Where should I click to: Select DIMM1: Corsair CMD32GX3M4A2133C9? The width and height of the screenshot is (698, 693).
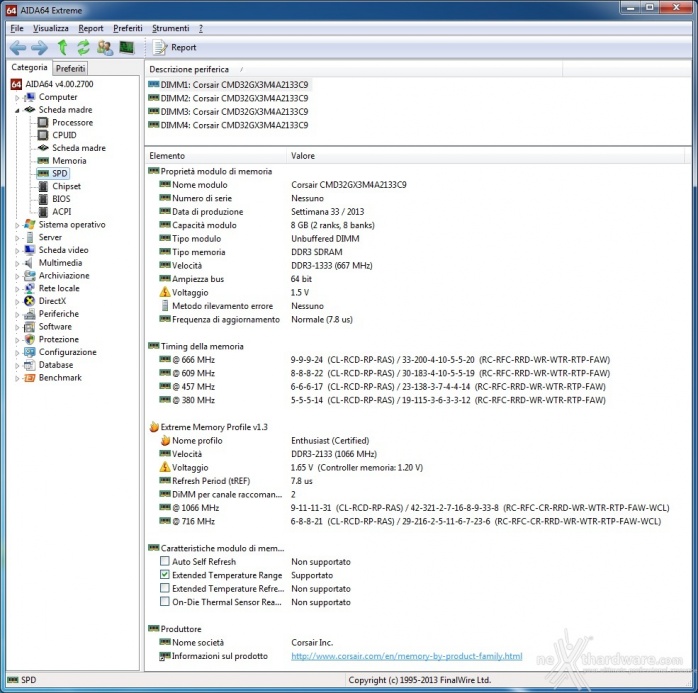click(x=234, y=85)
